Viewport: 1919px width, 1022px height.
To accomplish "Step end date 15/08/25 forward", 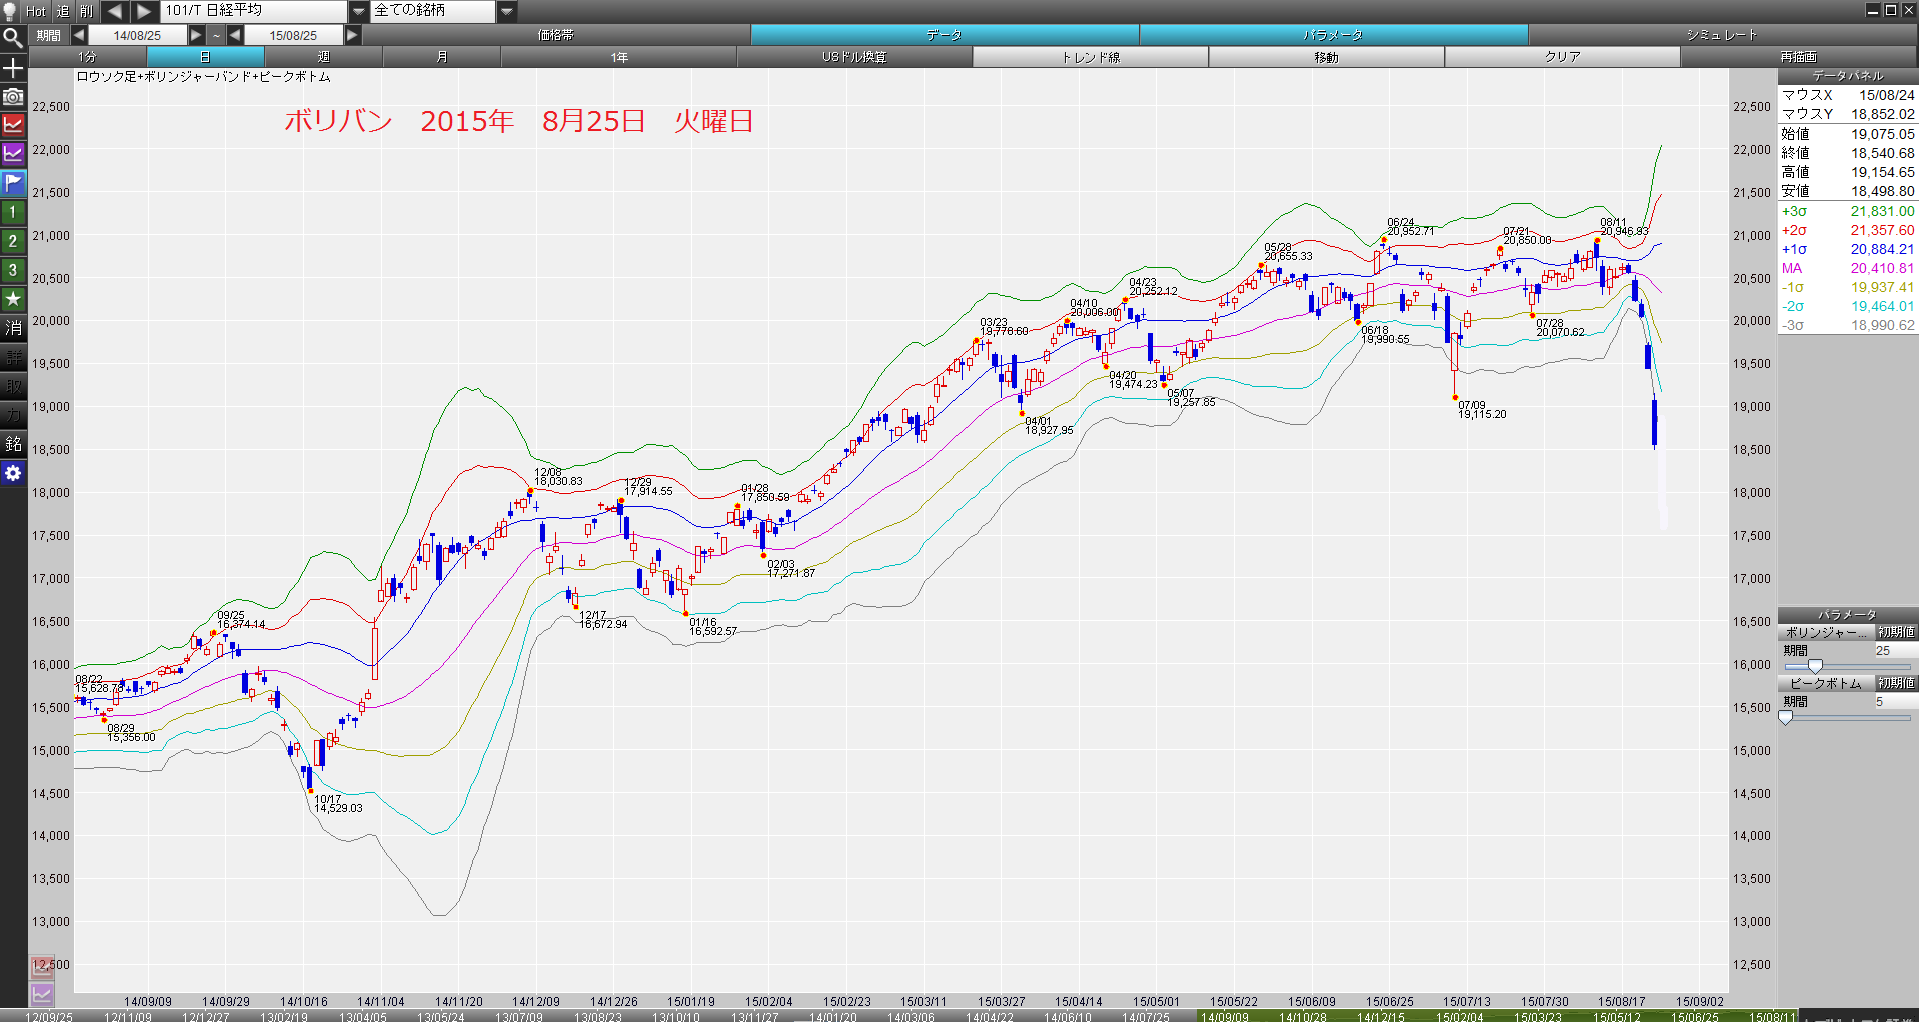I will click(352, 35).
